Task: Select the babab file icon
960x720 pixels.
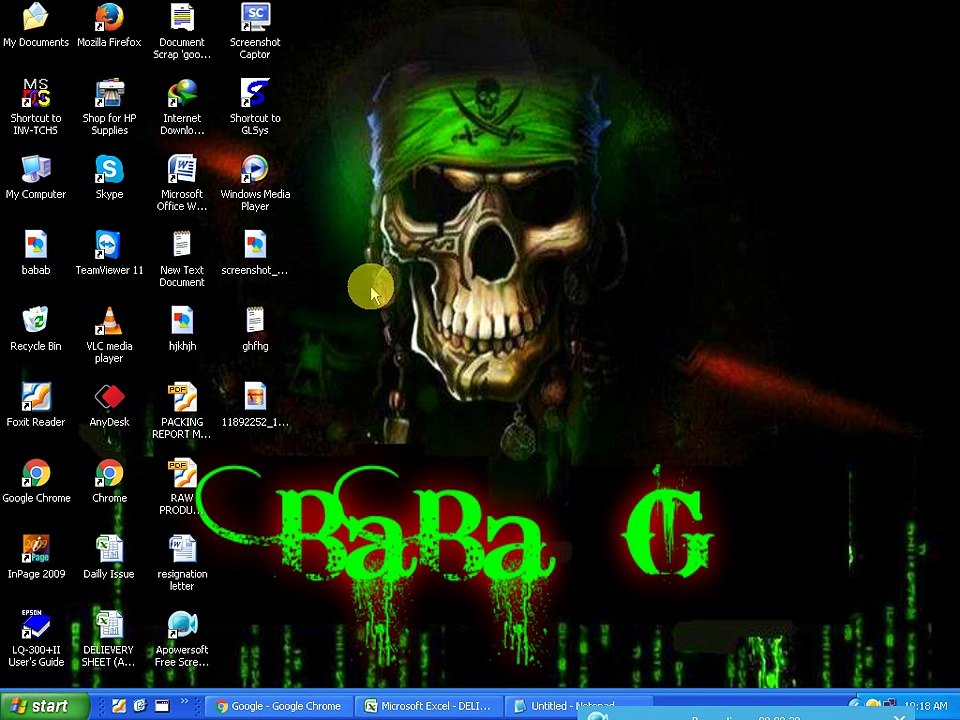Action: [x=36, y=253]
